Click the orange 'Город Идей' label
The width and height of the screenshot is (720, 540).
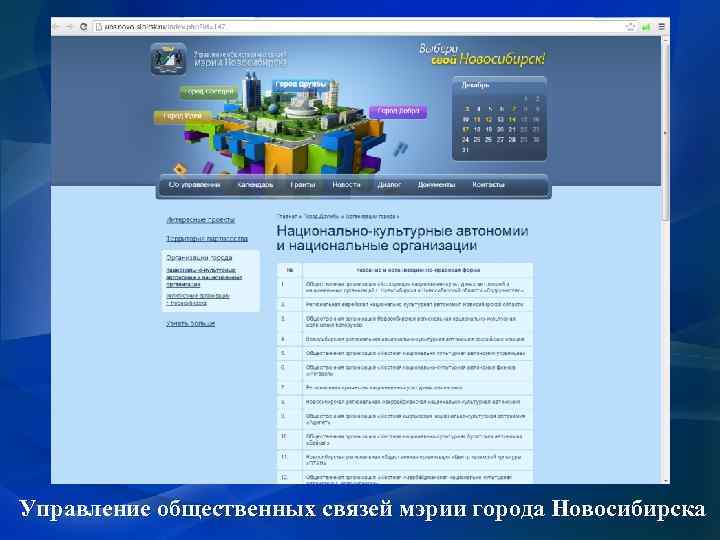[x=183, y=117]
